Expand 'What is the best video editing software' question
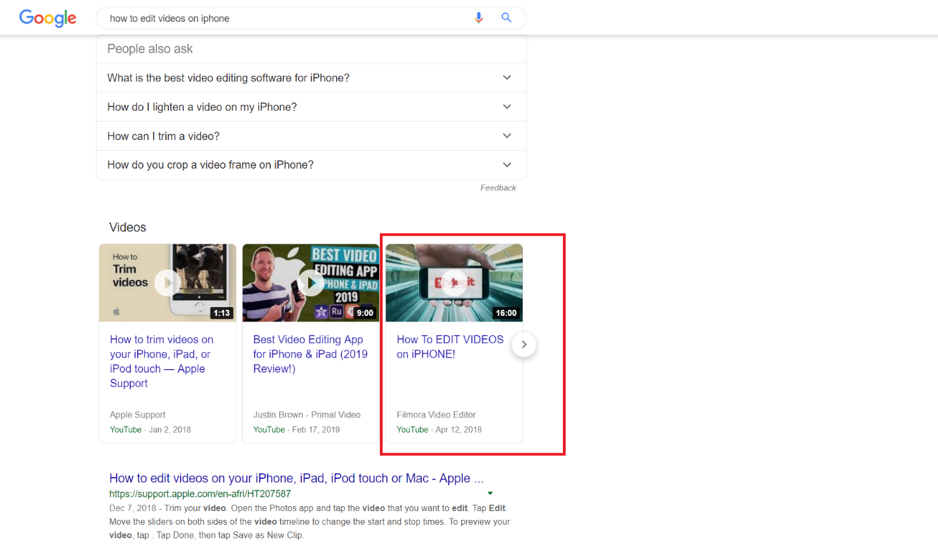The height and width of the screenshot is (548, 938). (x=311, y=78)
